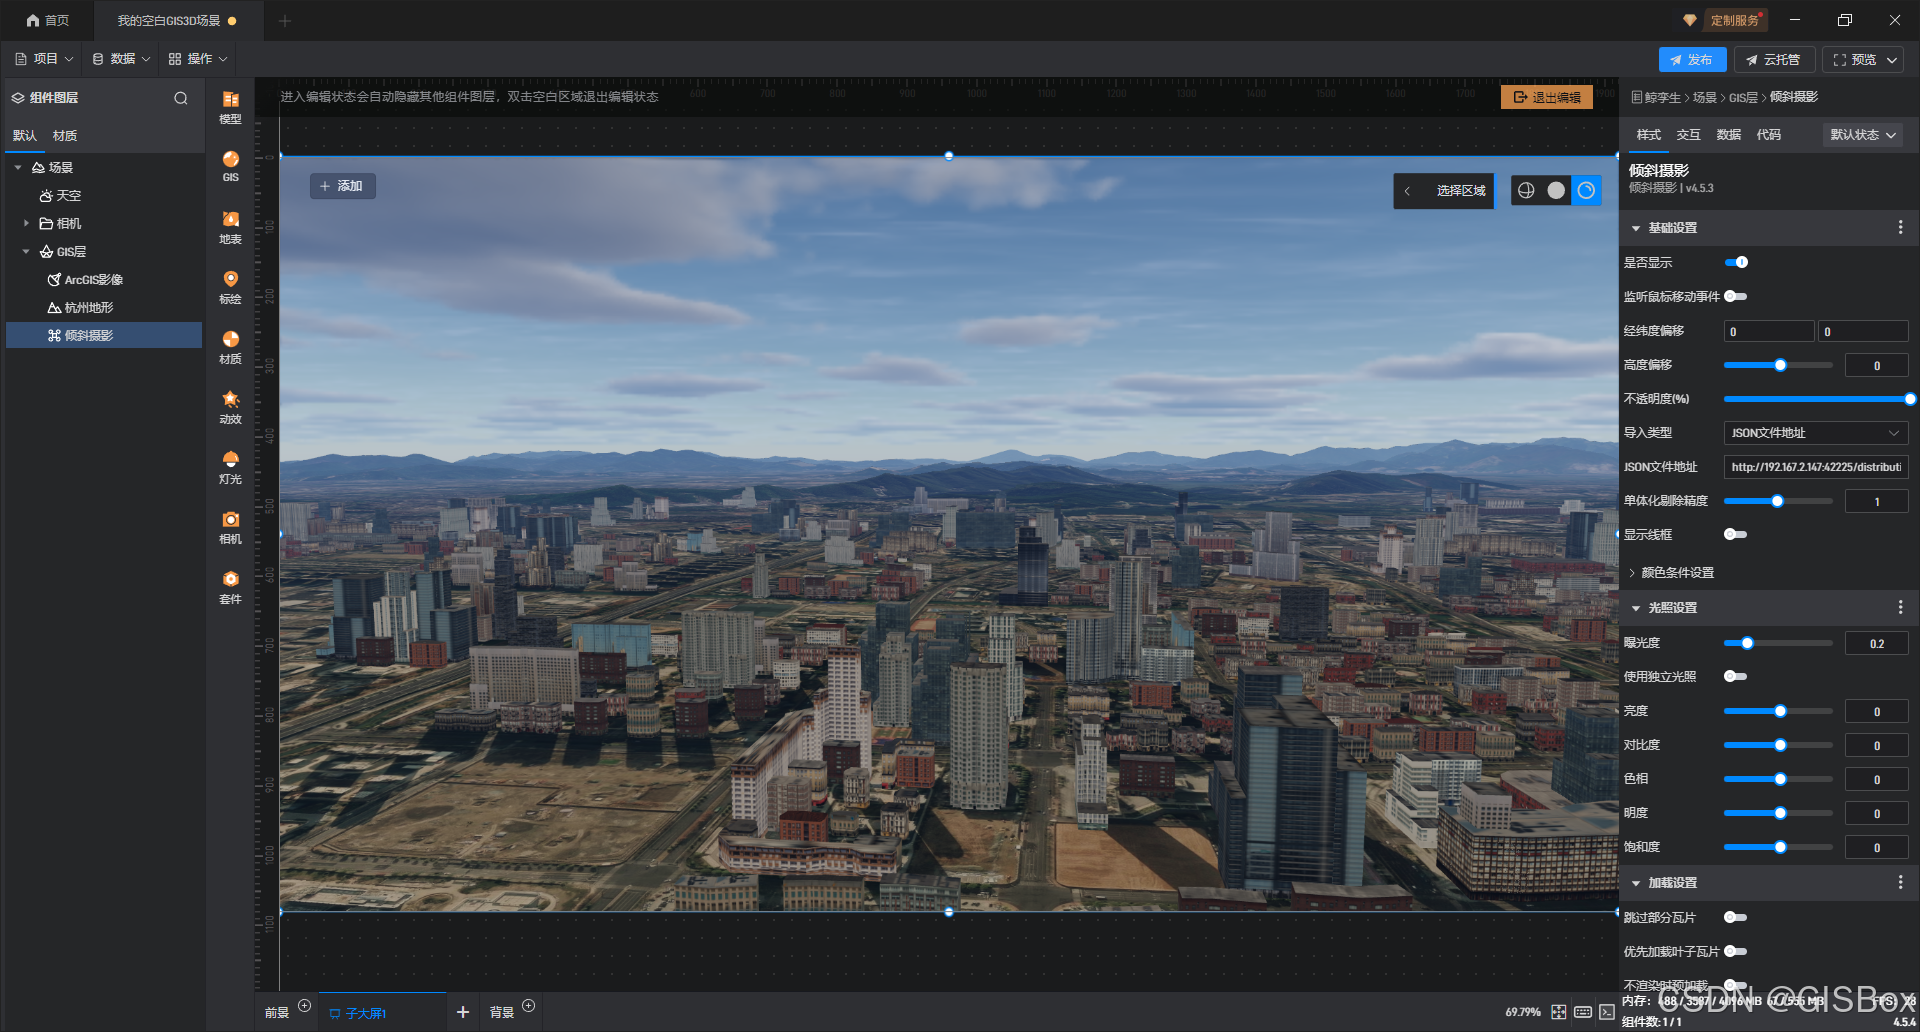Toggle the 是否显示 switch
Viewport: 1920px width, 1032px height.
pos(1736,262)
